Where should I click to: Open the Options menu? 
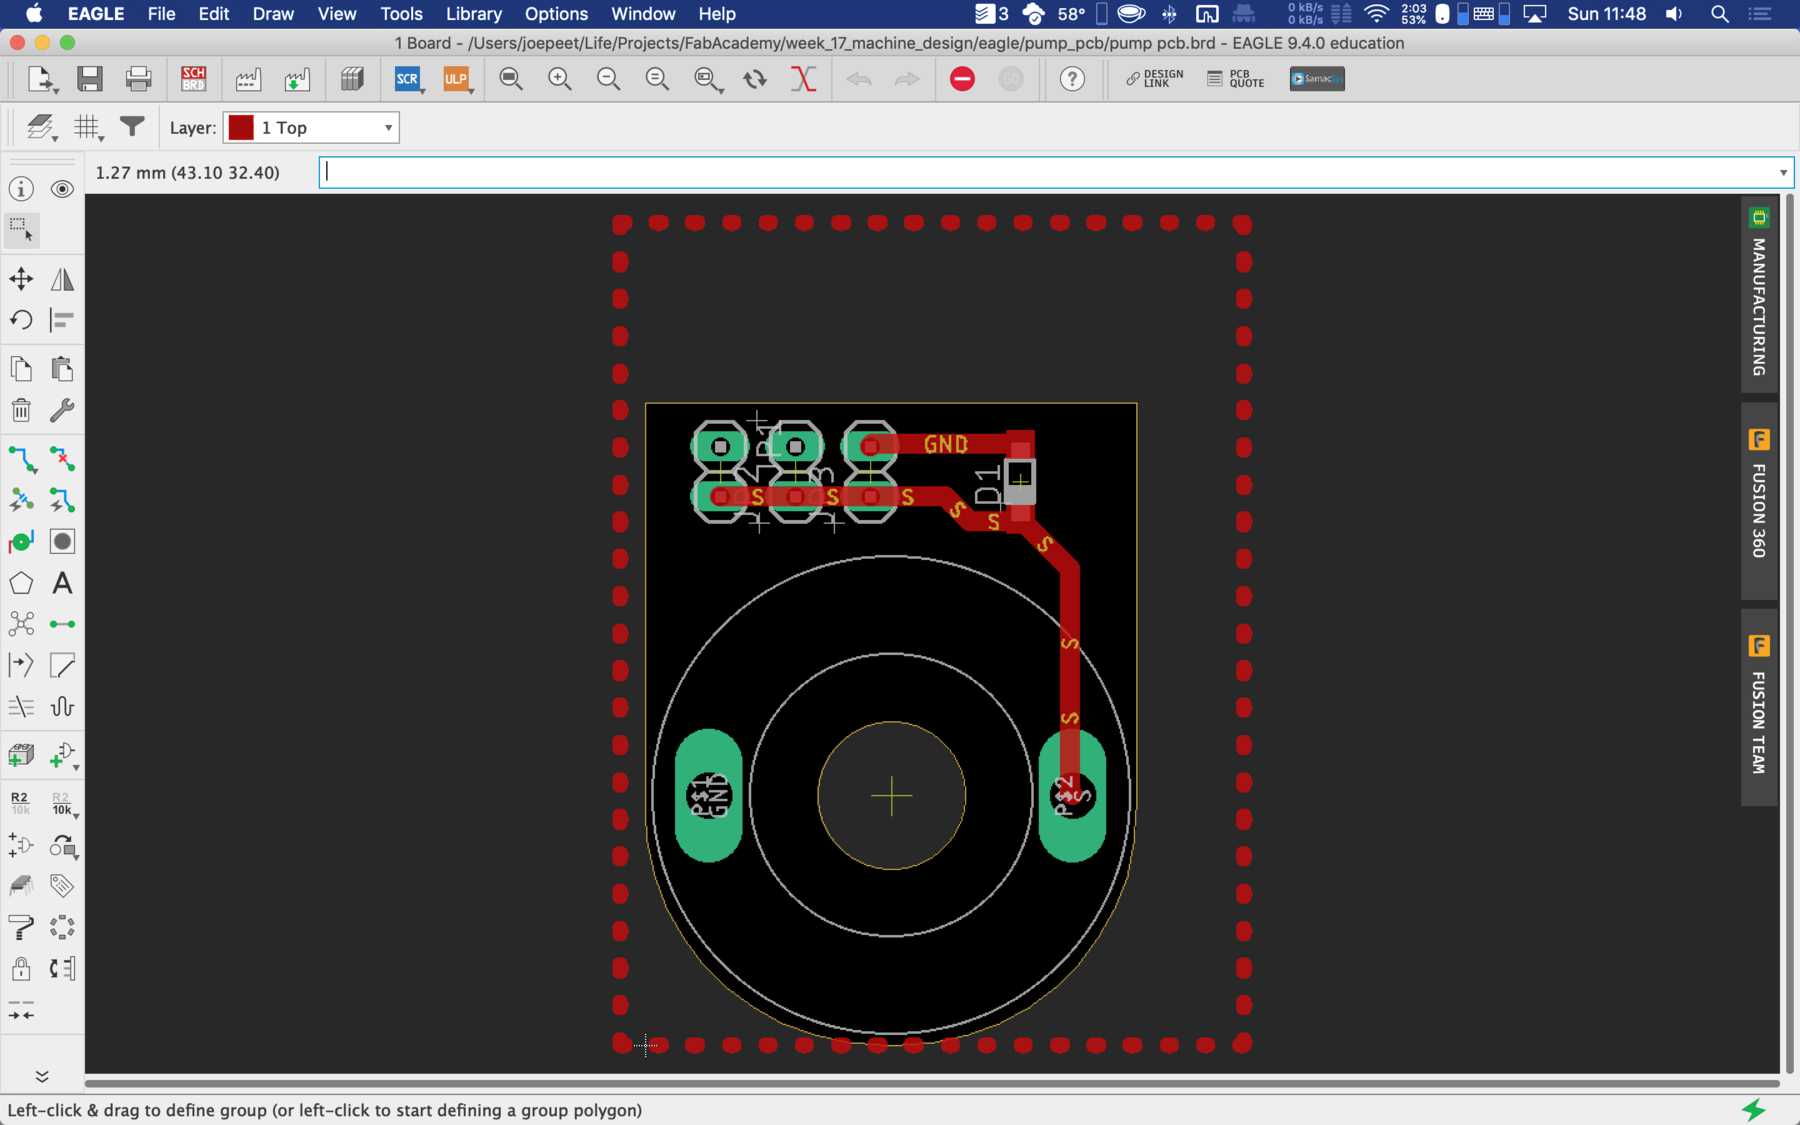[x=556, y=14]
